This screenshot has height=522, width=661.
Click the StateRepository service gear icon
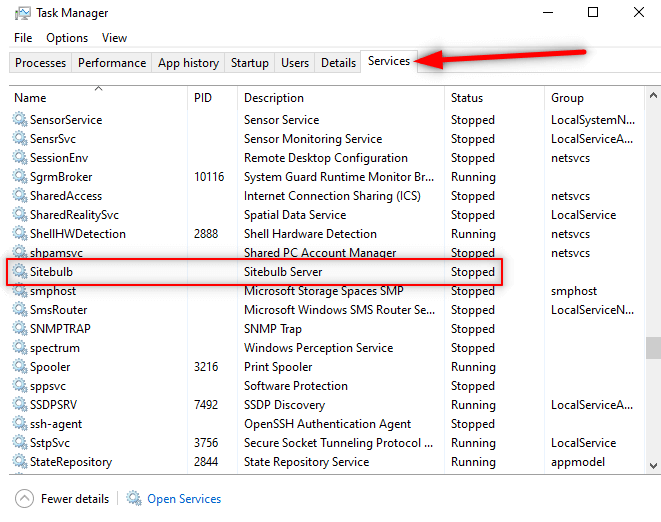pyautogui.click(x=20, y=462)
